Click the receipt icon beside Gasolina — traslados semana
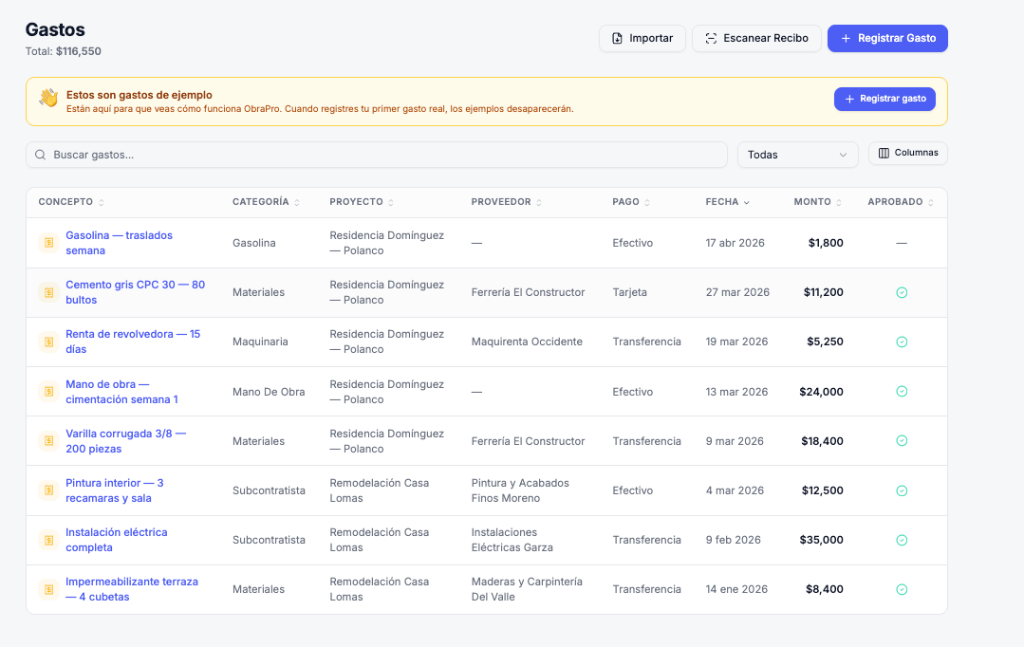Screen dimensions: 1024x647 pos(48,243)
